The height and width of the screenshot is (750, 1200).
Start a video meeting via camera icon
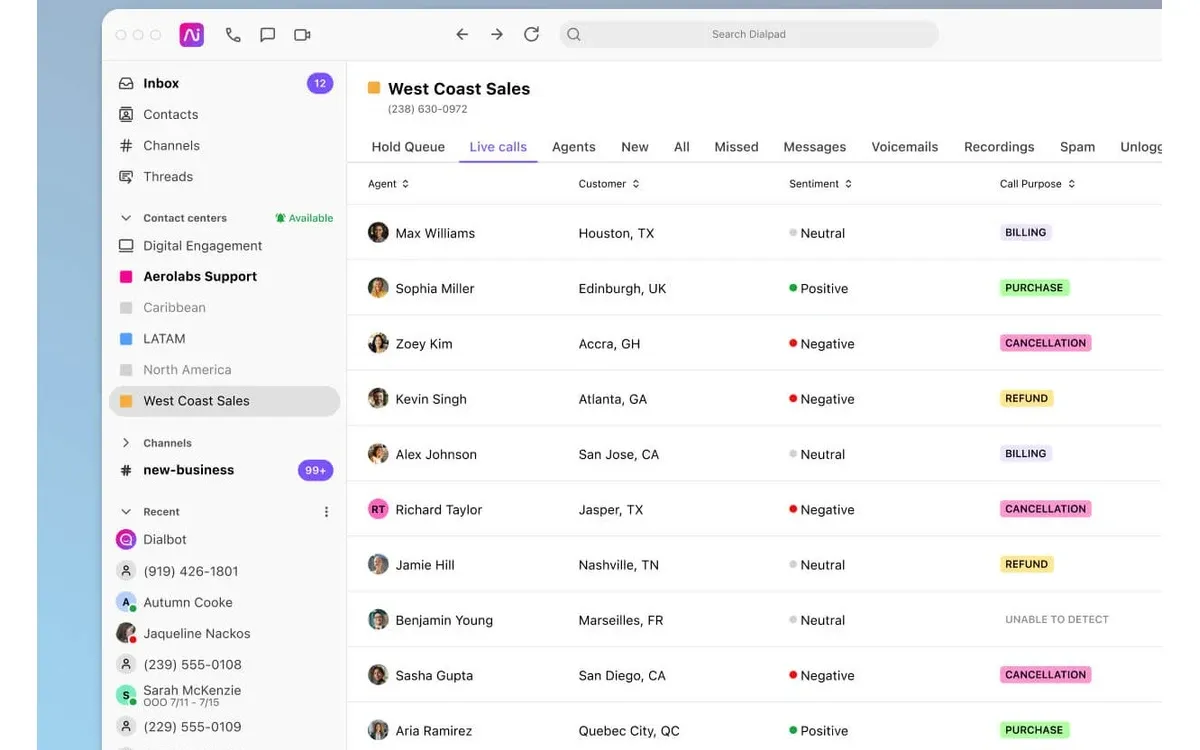302,35
